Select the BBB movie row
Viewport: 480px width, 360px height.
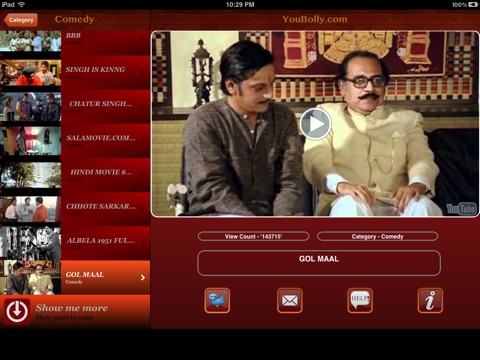75,42
